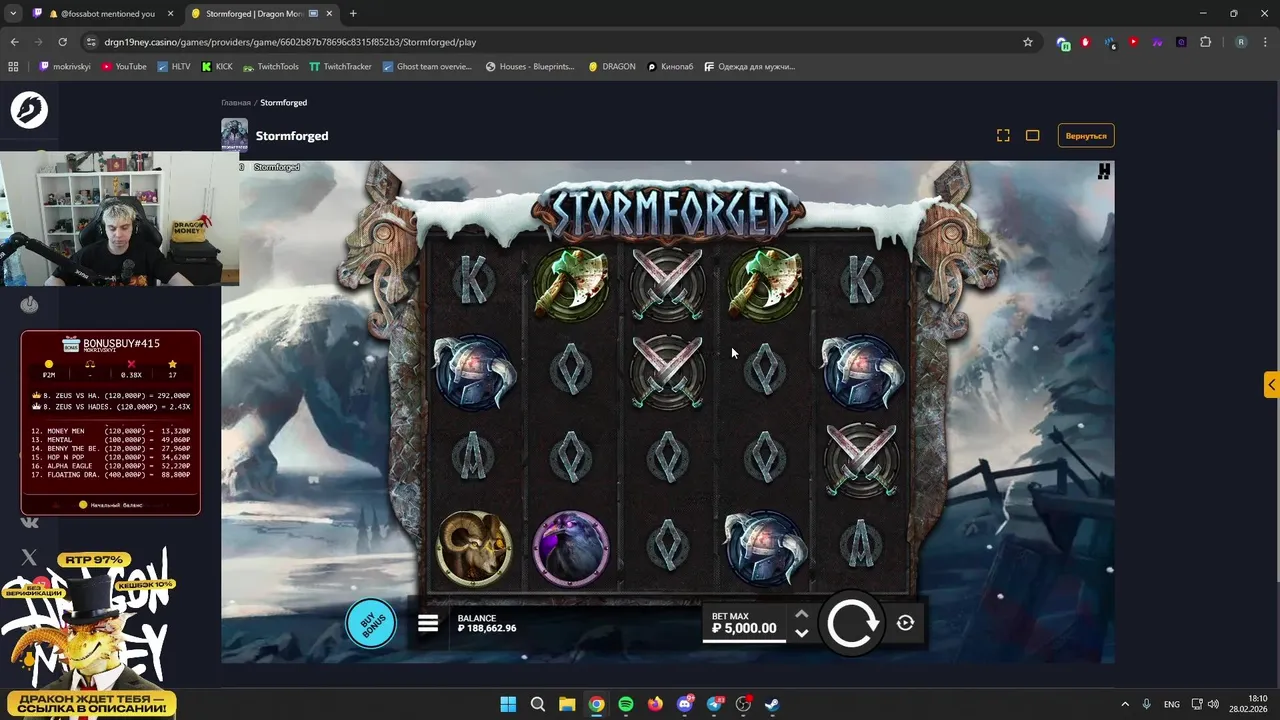The height and width of the screenshot is (720, 1280).
Task: Bookmark this page with star icon
Action: (x=1027, y=42)
